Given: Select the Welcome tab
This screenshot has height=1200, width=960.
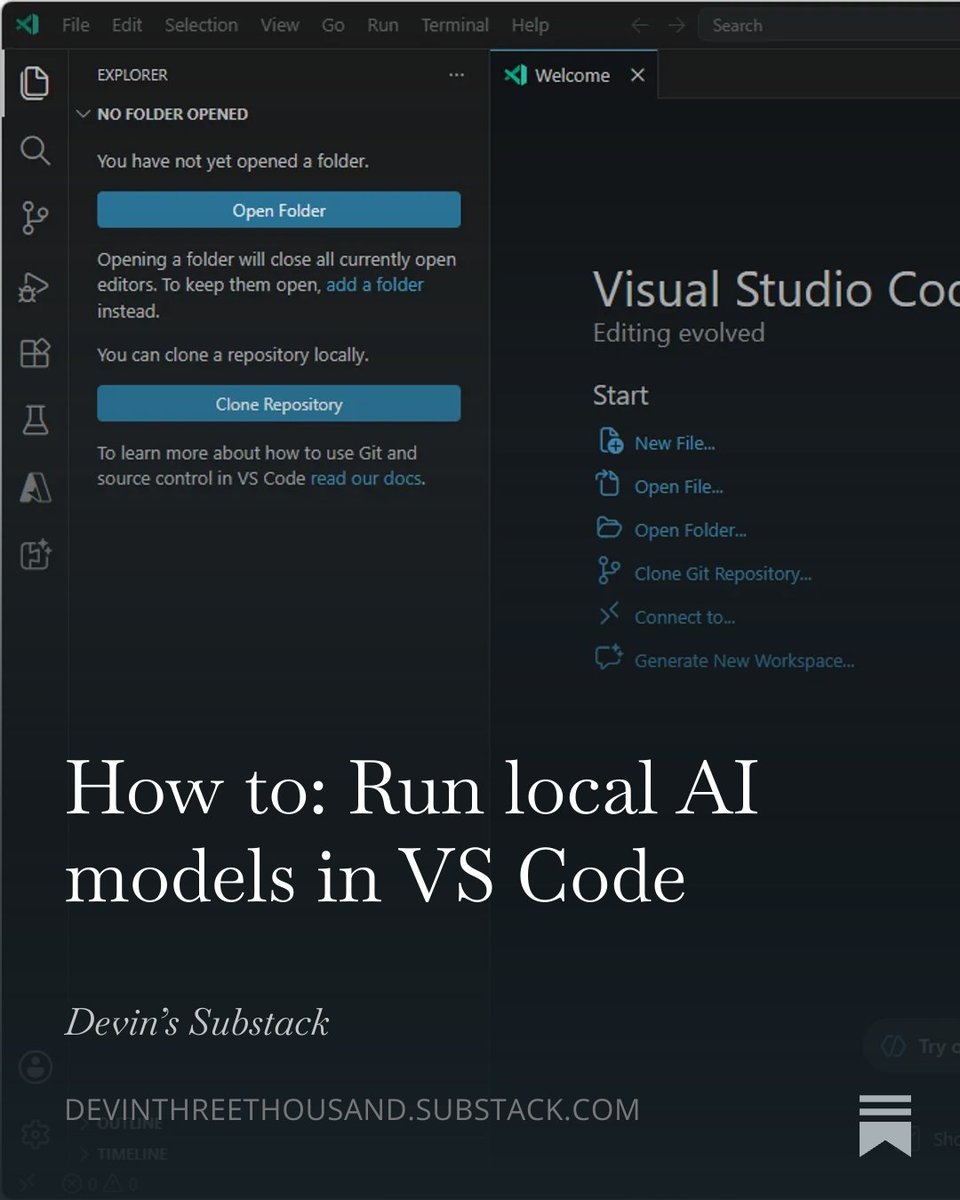Looking at the screenshot, I should click(574, 75).
